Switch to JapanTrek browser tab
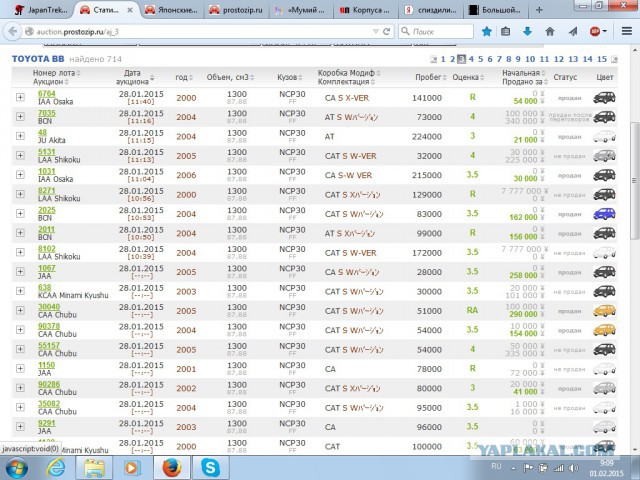This screenshot has width=640, height=480. click(x=41, y=10)
